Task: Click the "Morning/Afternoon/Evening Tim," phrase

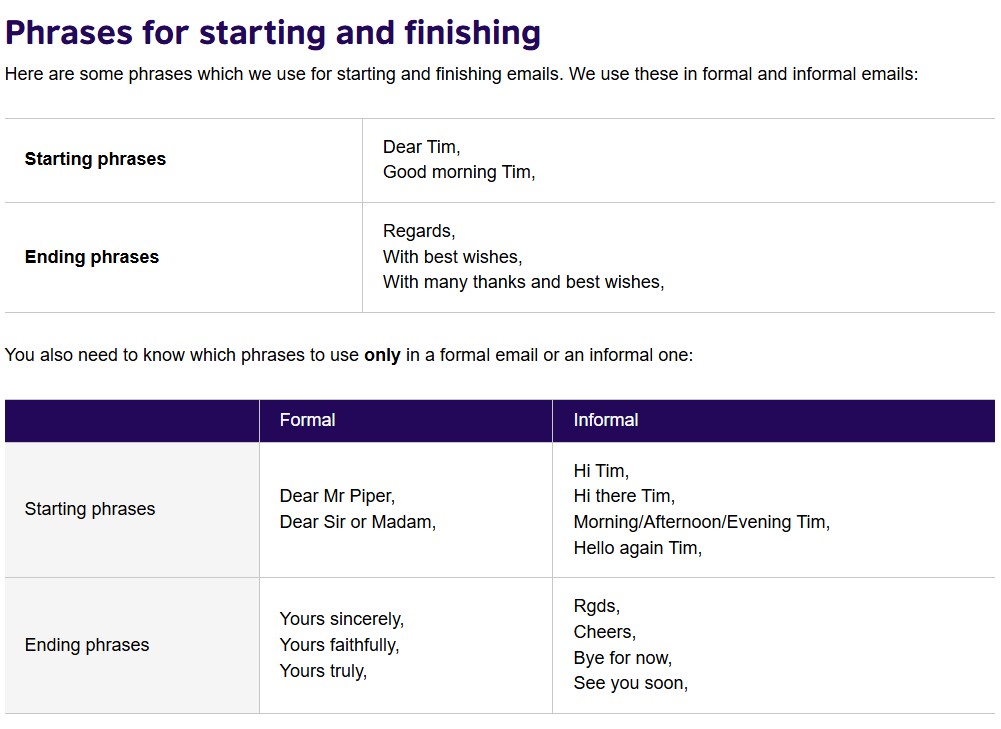Action: point(701,522)
